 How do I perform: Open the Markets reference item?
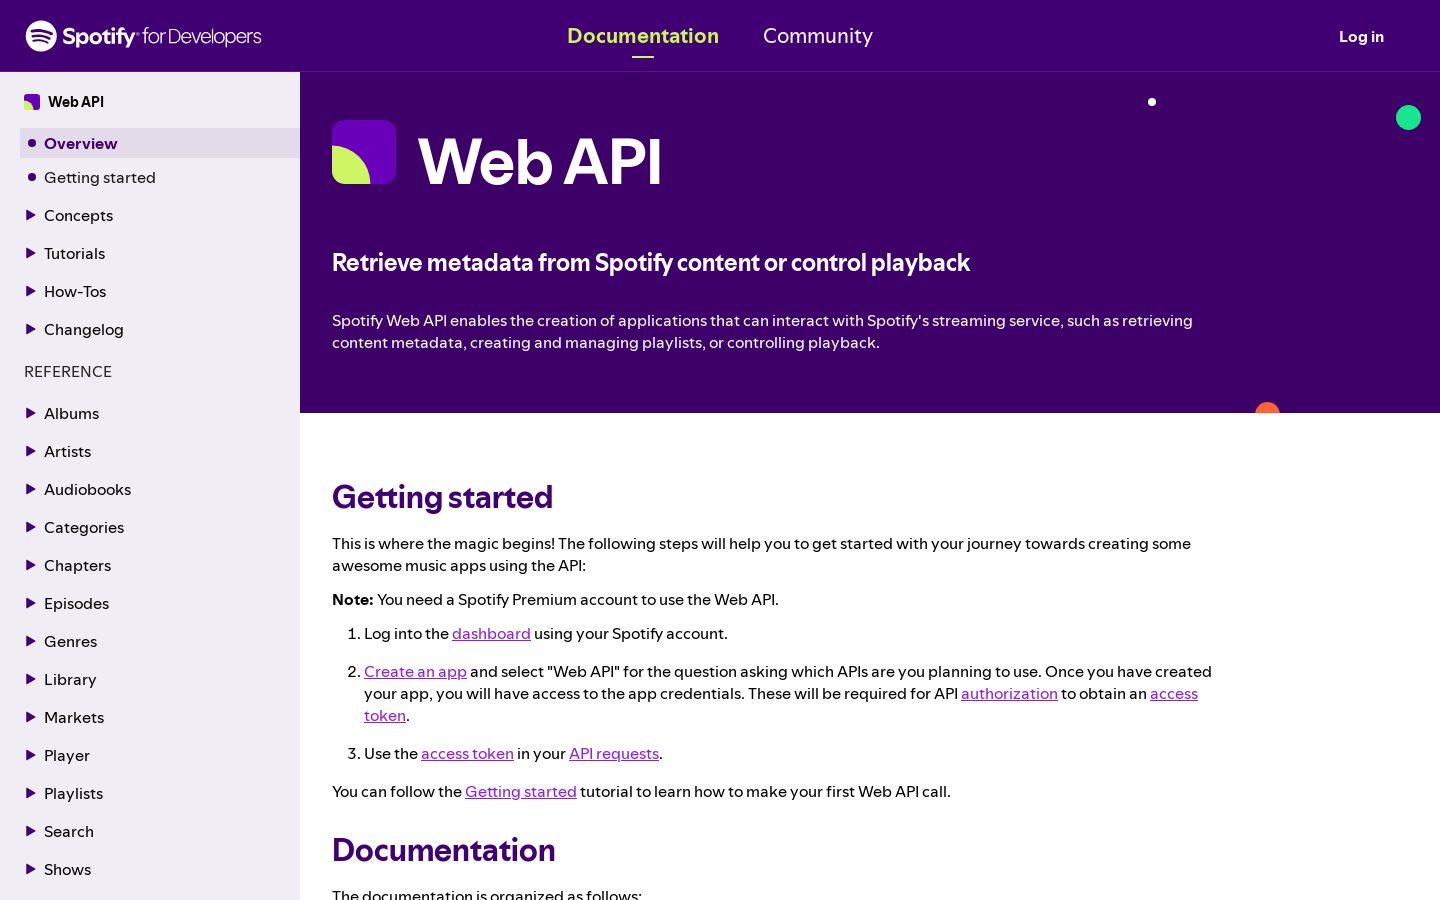[74, 717]
